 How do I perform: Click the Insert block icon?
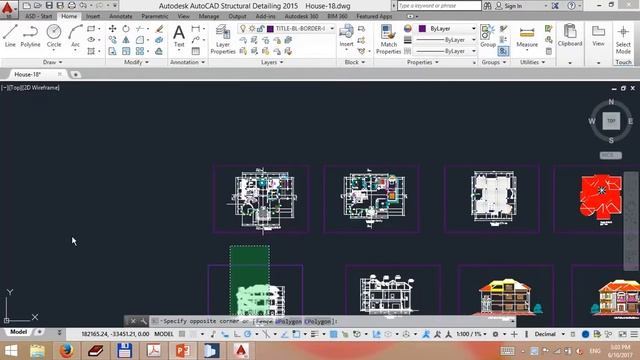(x=346, y=36)
